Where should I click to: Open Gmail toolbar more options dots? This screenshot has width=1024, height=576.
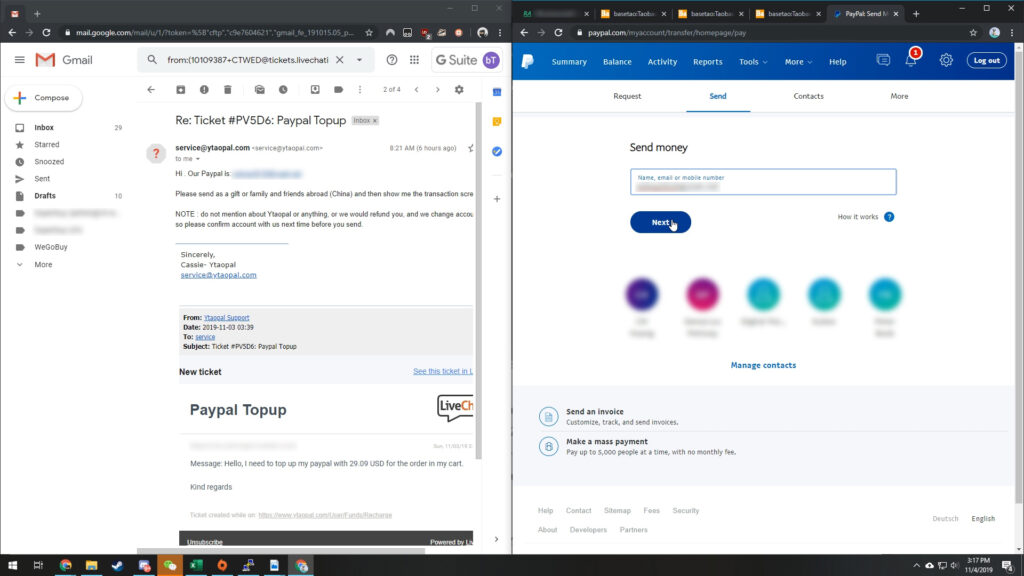point(360,89)
